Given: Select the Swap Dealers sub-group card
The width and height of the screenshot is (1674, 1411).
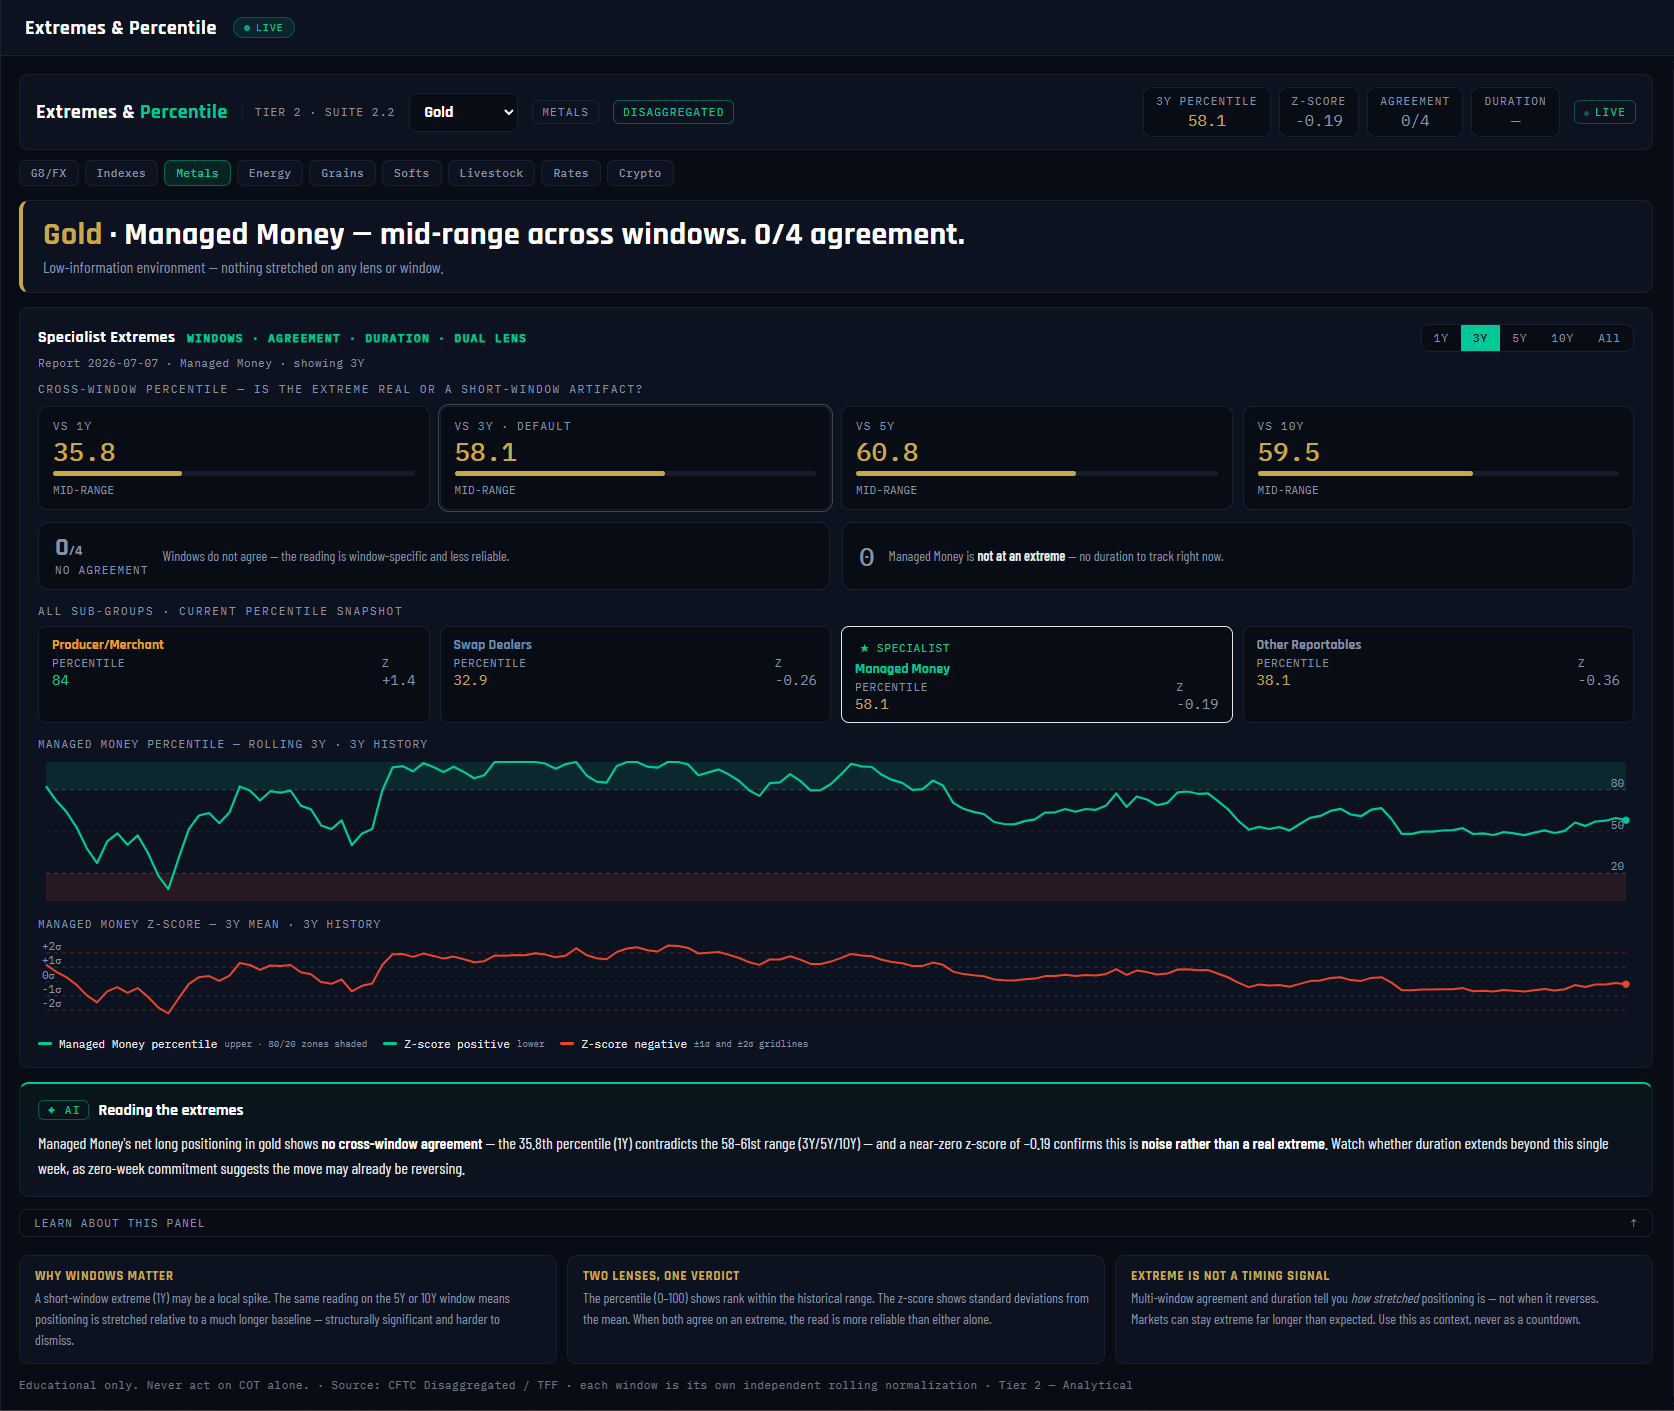Looking at the screenshot, I should (635, 674).
